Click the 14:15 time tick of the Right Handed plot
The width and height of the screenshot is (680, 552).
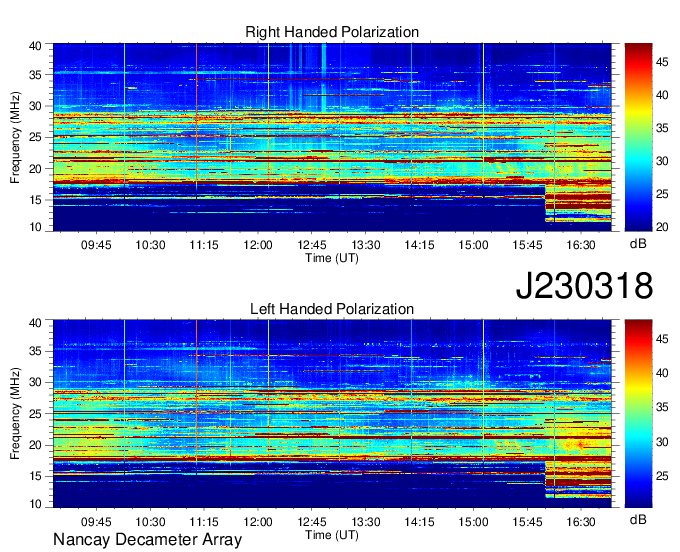point(419,245)
